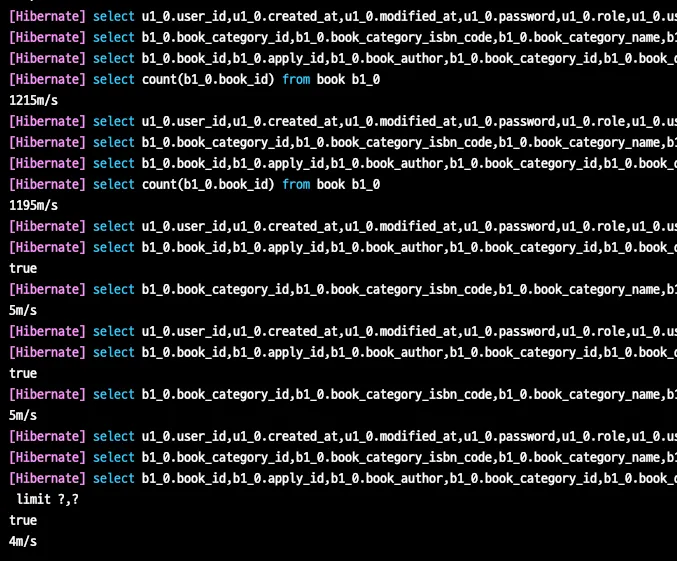Select the count query directly above 1195m/s
677x561 pixels.
pos(194,184)
